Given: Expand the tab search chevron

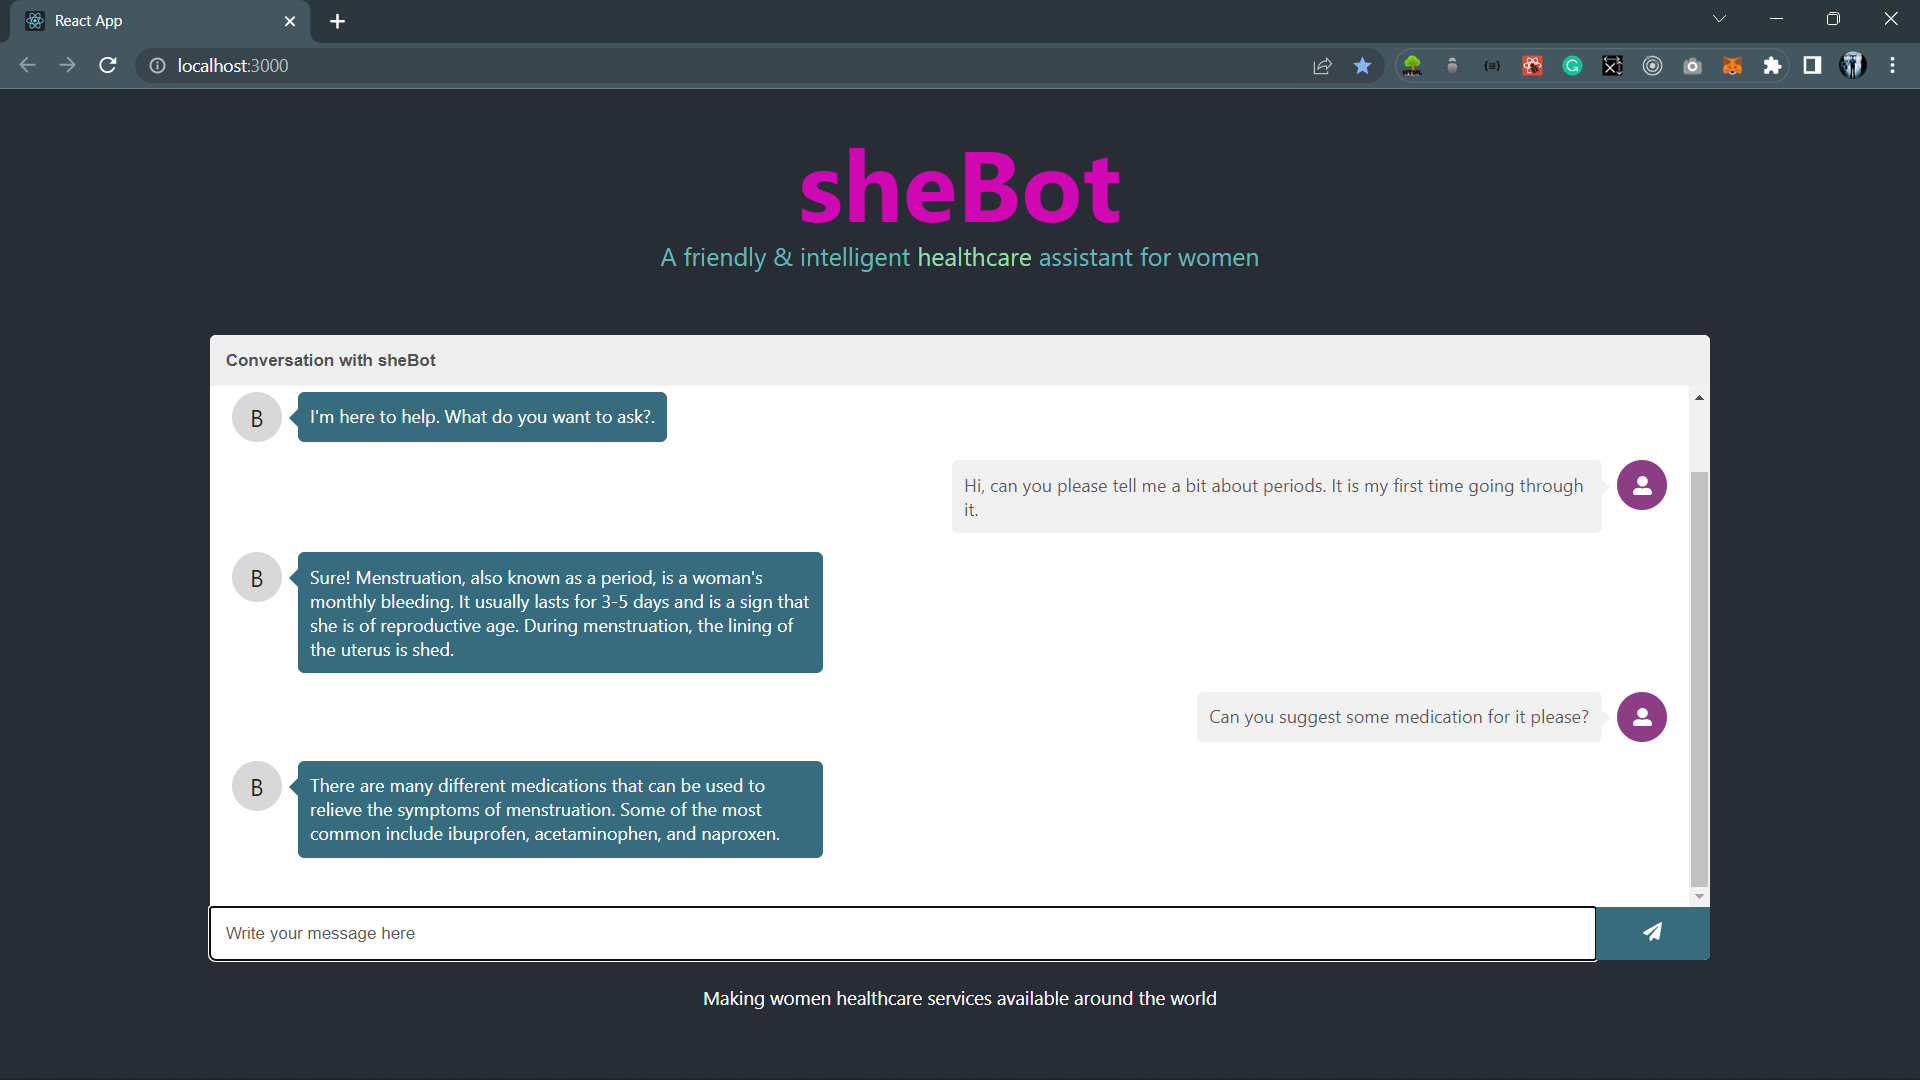Looking at the screenshot, I should pos(1719,19).
